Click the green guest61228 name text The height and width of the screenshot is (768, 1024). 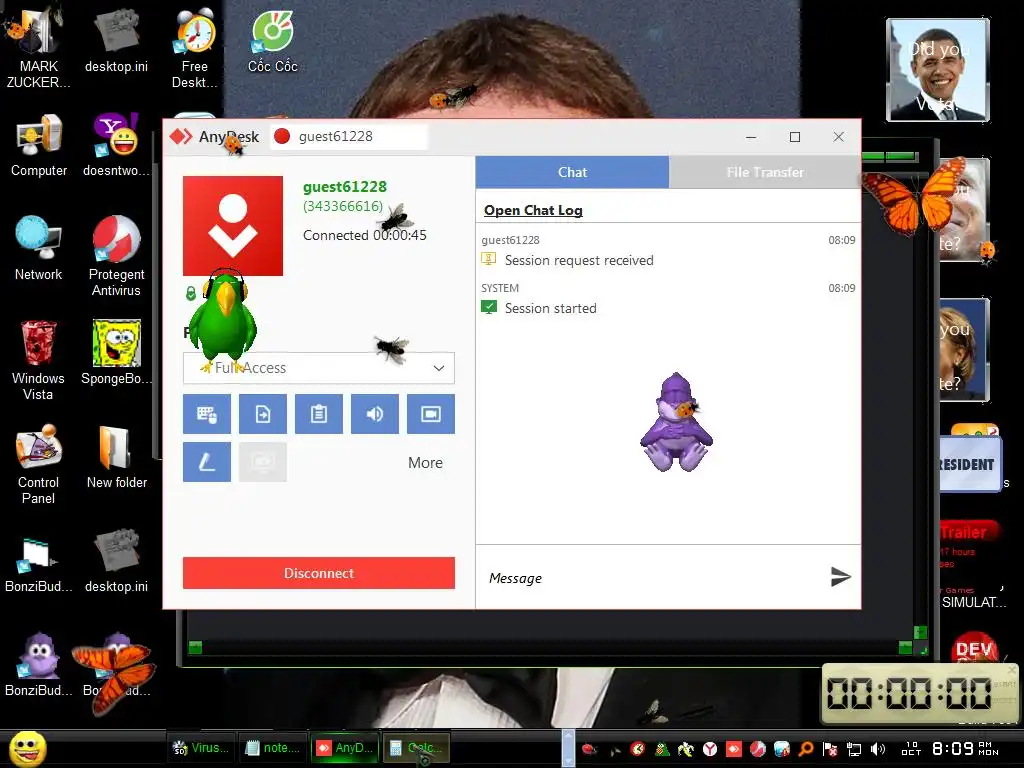coord(345,187)
